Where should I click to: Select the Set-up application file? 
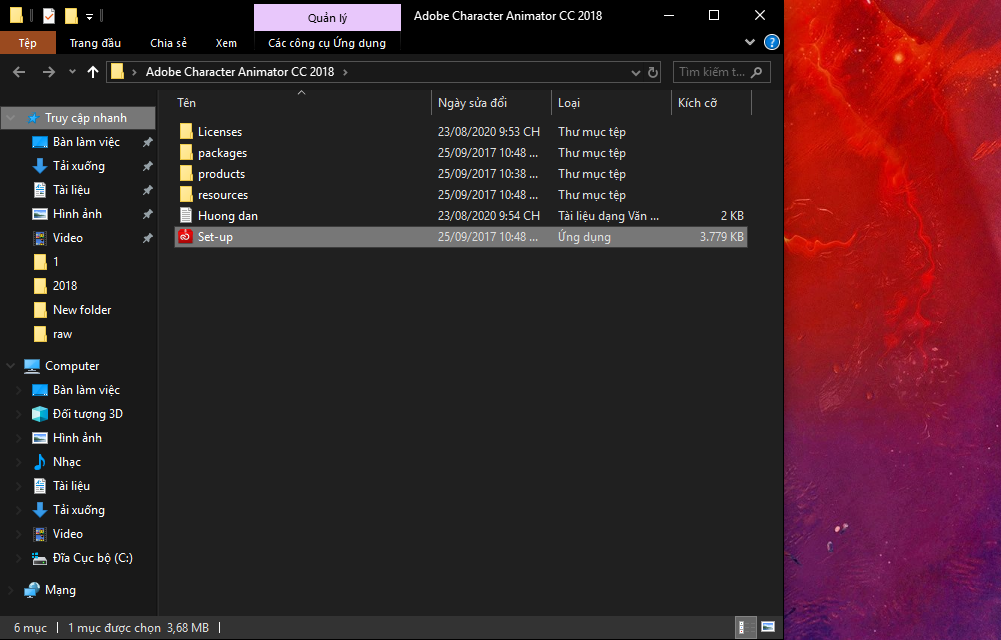tap(461, 237)
